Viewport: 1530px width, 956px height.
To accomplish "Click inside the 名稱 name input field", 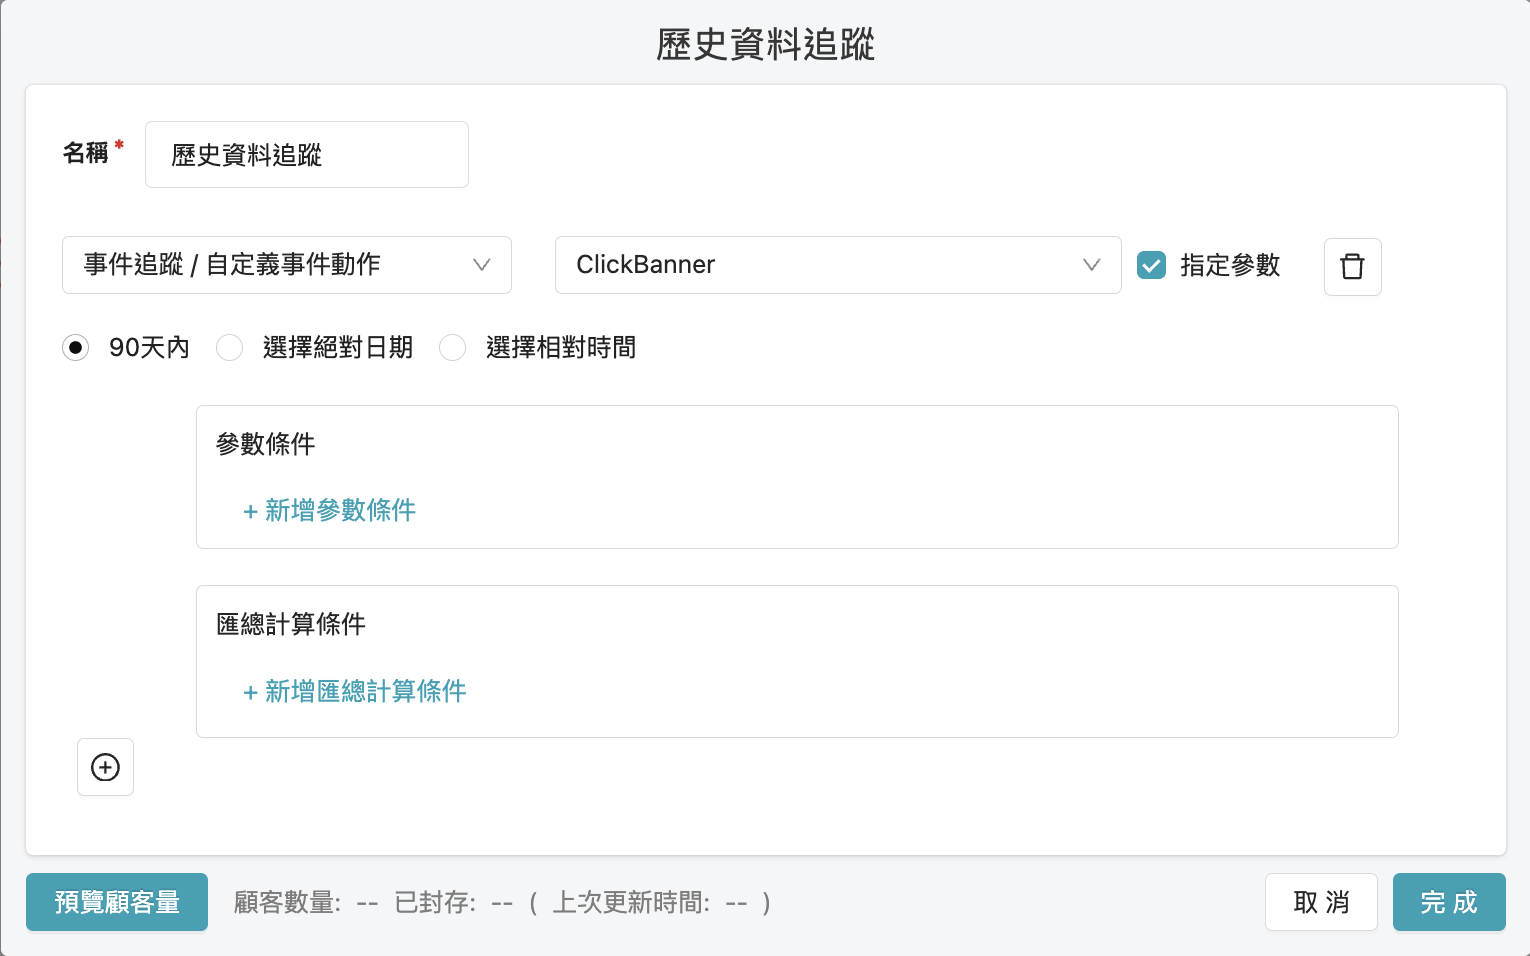I will point(306,154).
